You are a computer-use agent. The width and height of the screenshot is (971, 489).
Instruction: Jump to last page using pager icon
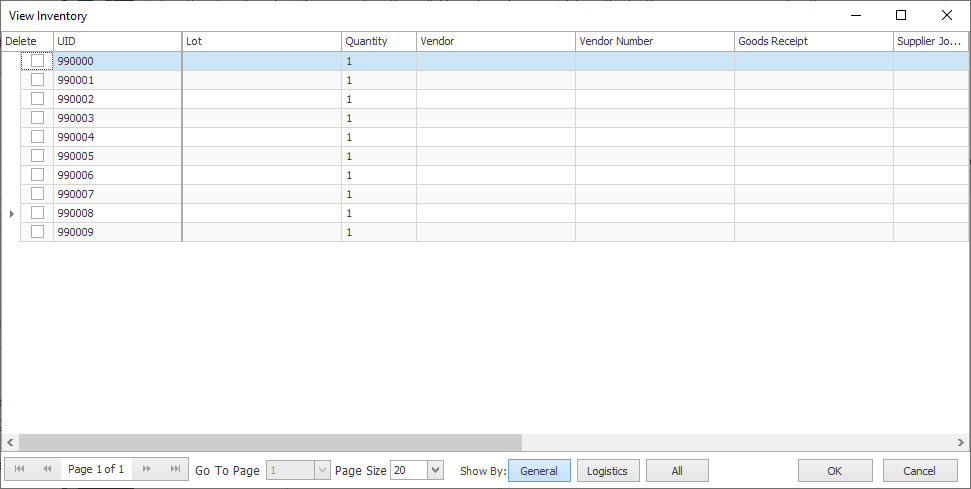[x=175, y=470]
